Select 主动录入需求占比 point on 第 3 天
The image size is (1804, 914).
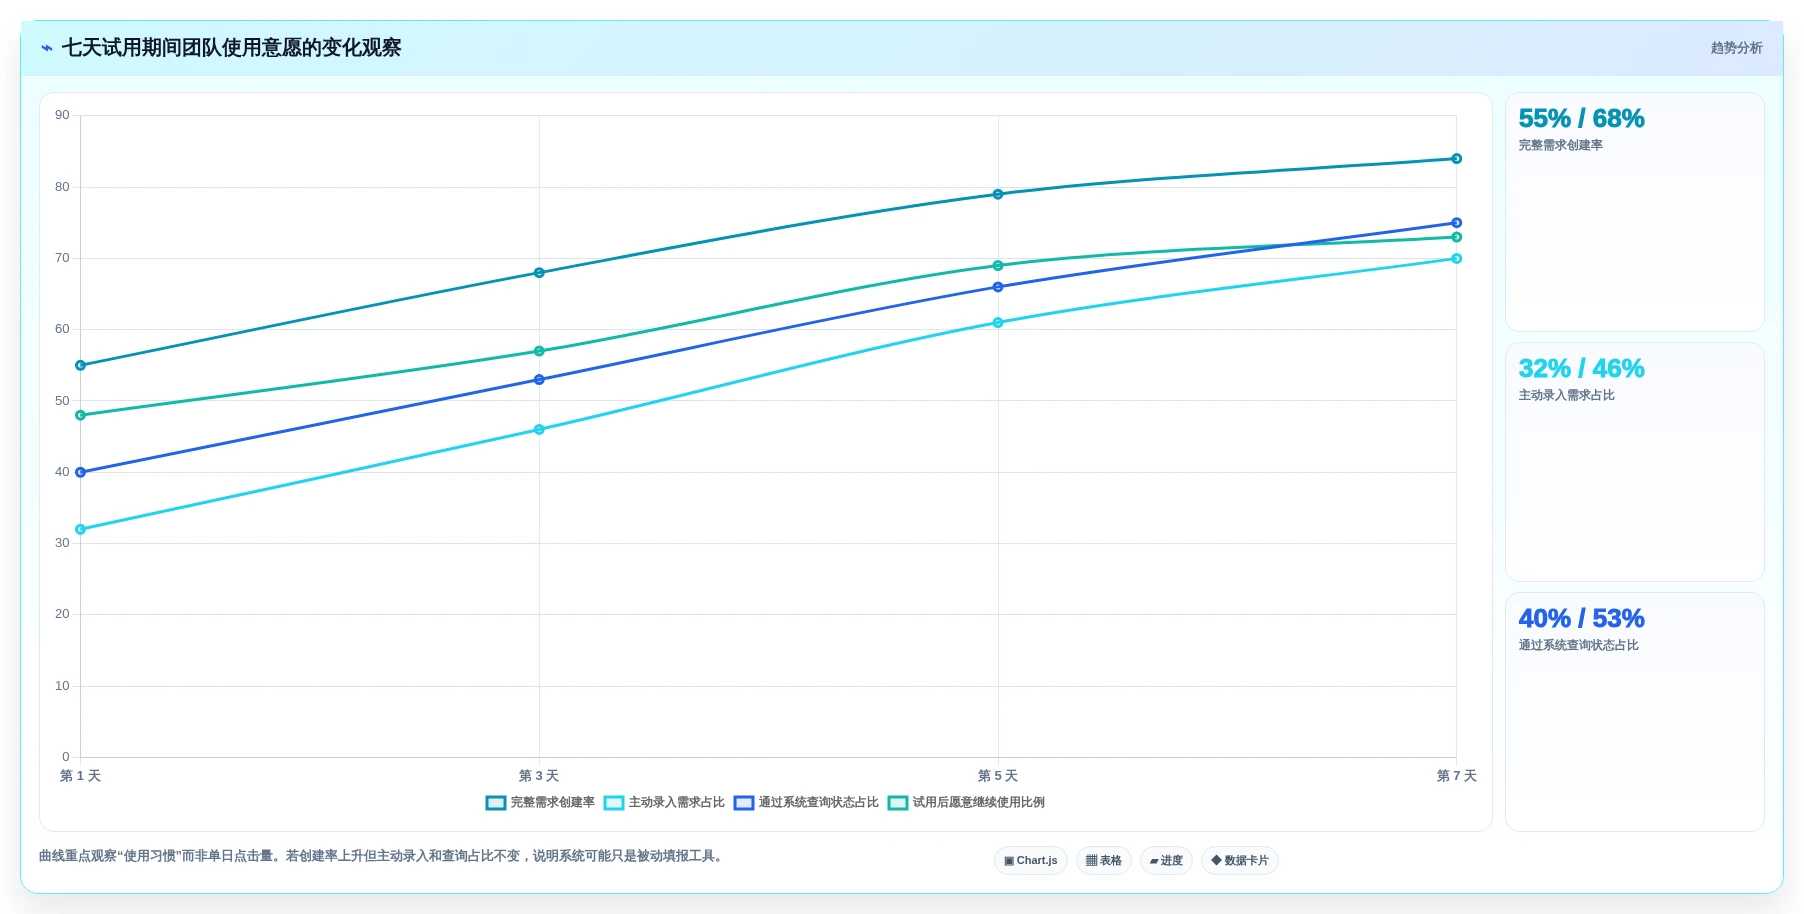pyautogui.click(x=539, y=430)
